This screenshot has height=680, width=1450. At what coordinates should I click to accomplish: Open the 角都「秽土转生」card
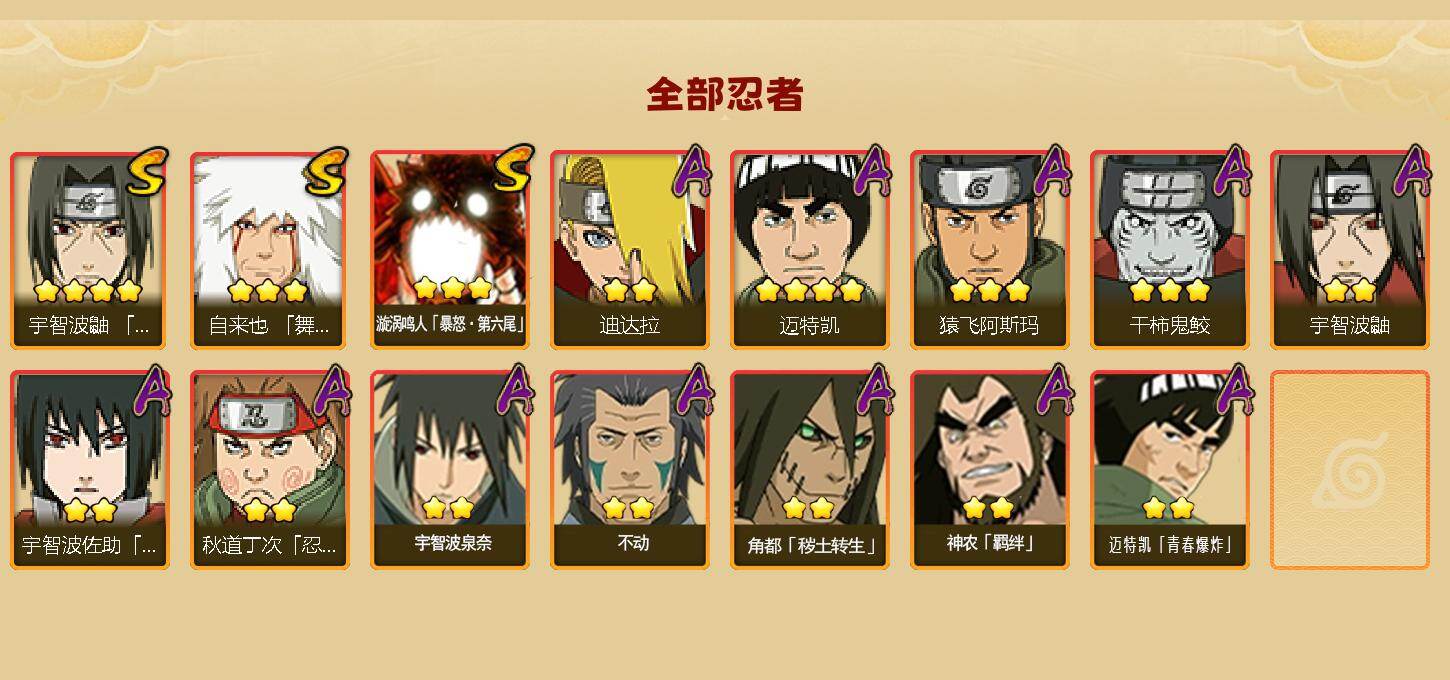[809, 470]
